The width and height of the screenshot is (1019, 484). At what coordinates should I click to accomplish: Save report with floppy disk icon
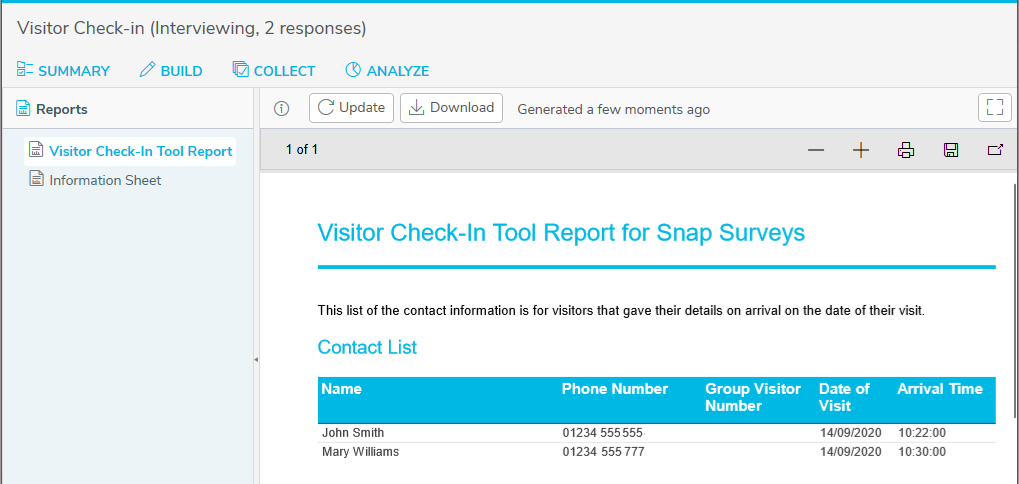[x=951, y=151]
